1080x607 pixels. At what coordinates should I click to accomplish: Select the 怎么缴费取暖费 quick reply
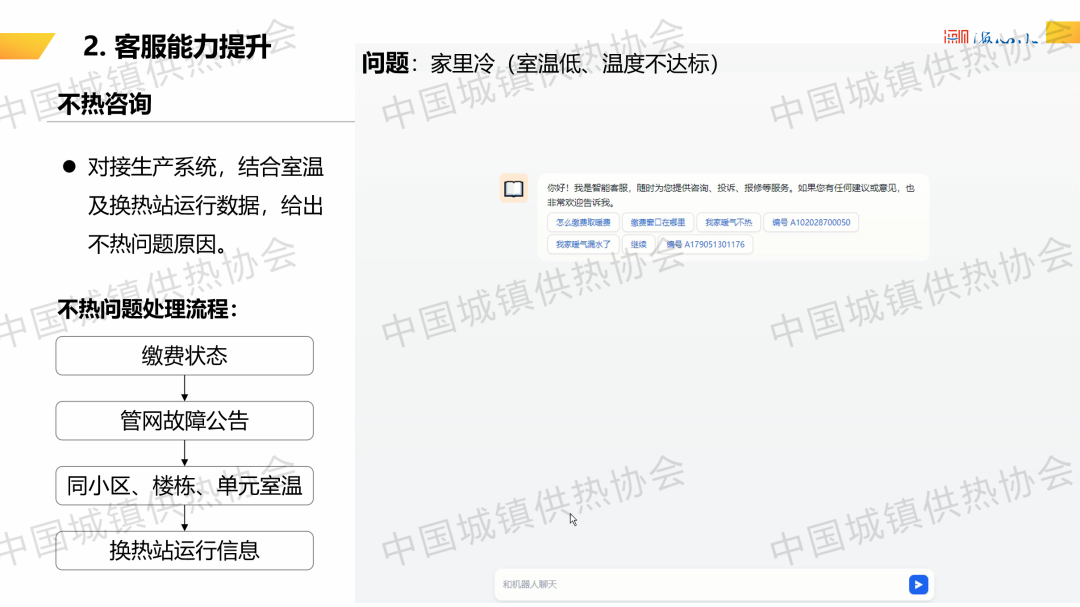[x=583, y=223]
